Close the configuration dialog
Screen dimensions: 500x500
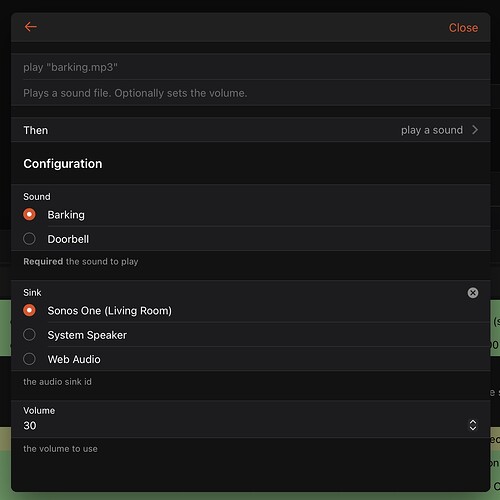tap(463, 28)
